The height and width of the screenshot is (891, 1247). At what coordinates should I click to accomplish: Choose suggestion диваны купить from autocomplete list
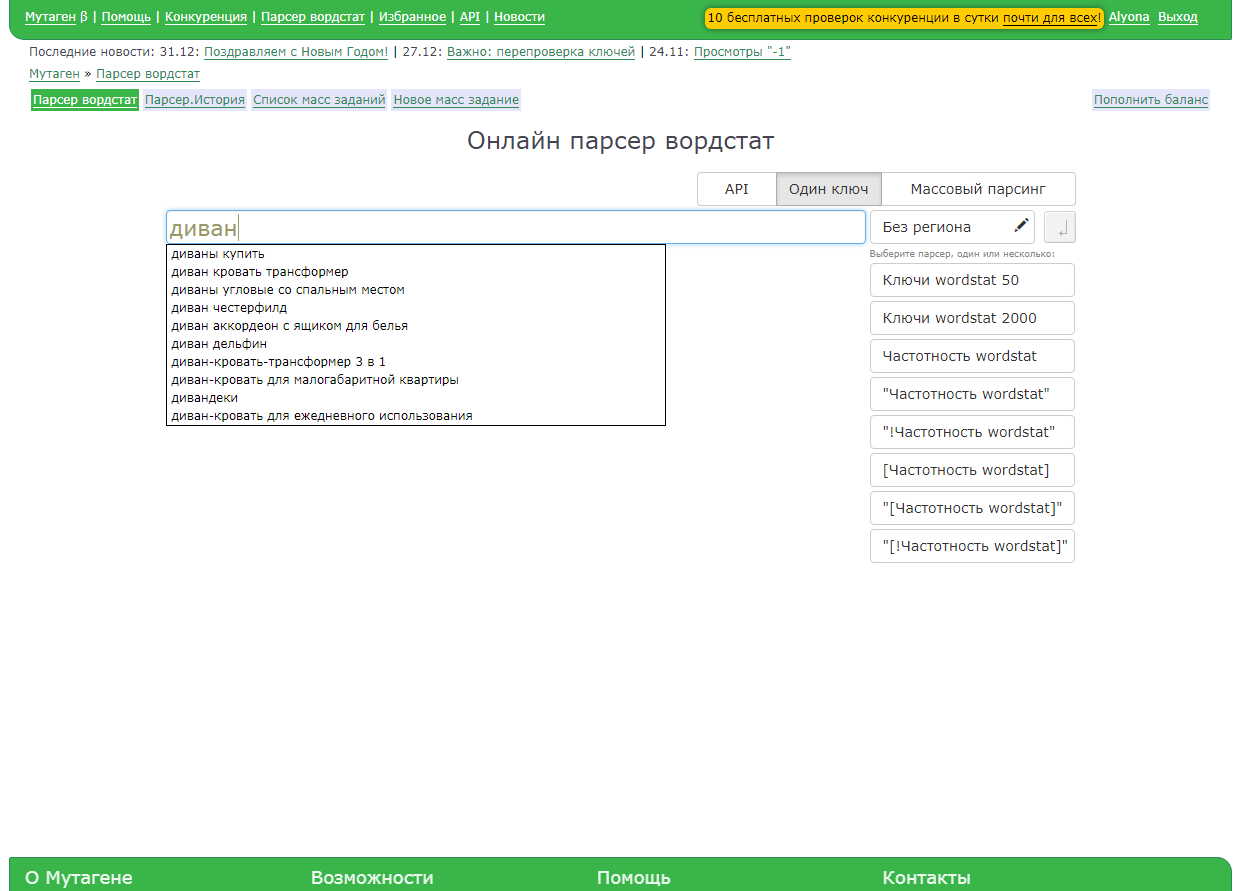pos(218,254)
